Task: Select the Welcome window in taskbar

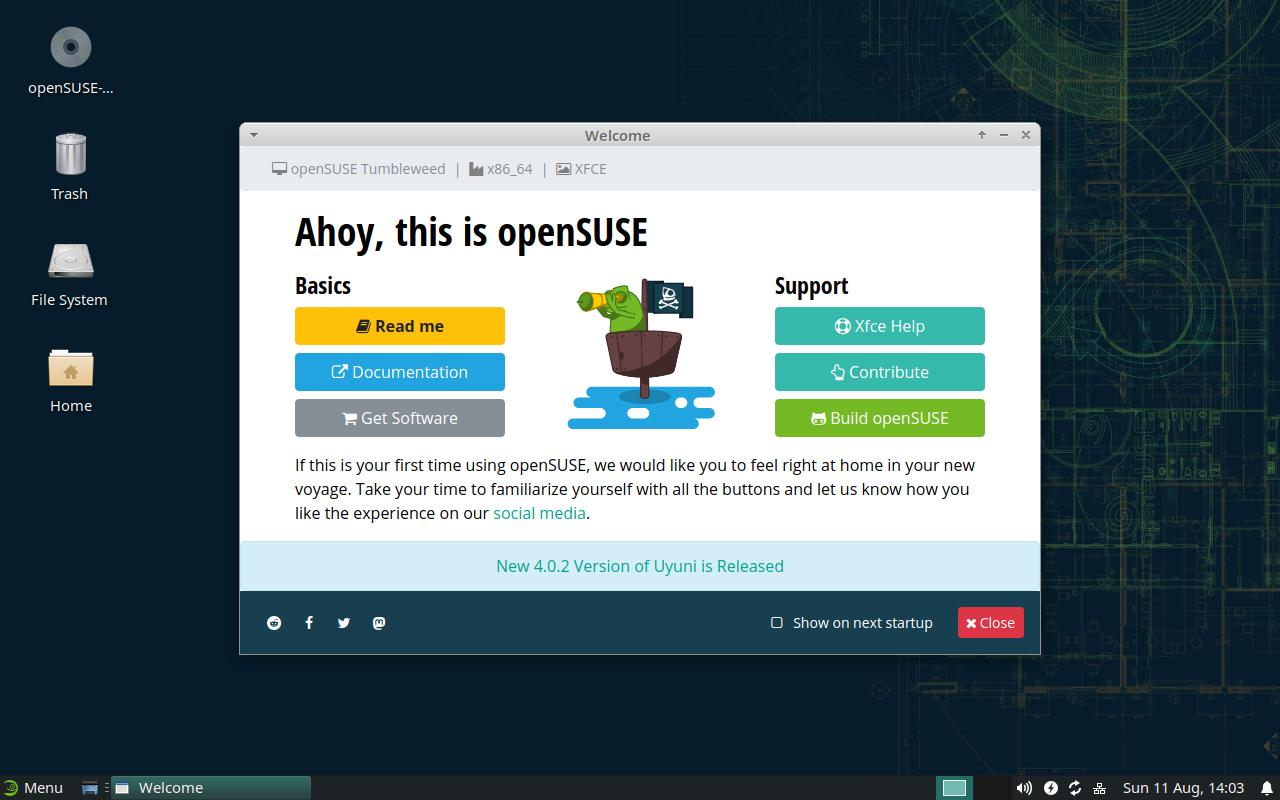Action: [x=210, y=788]
